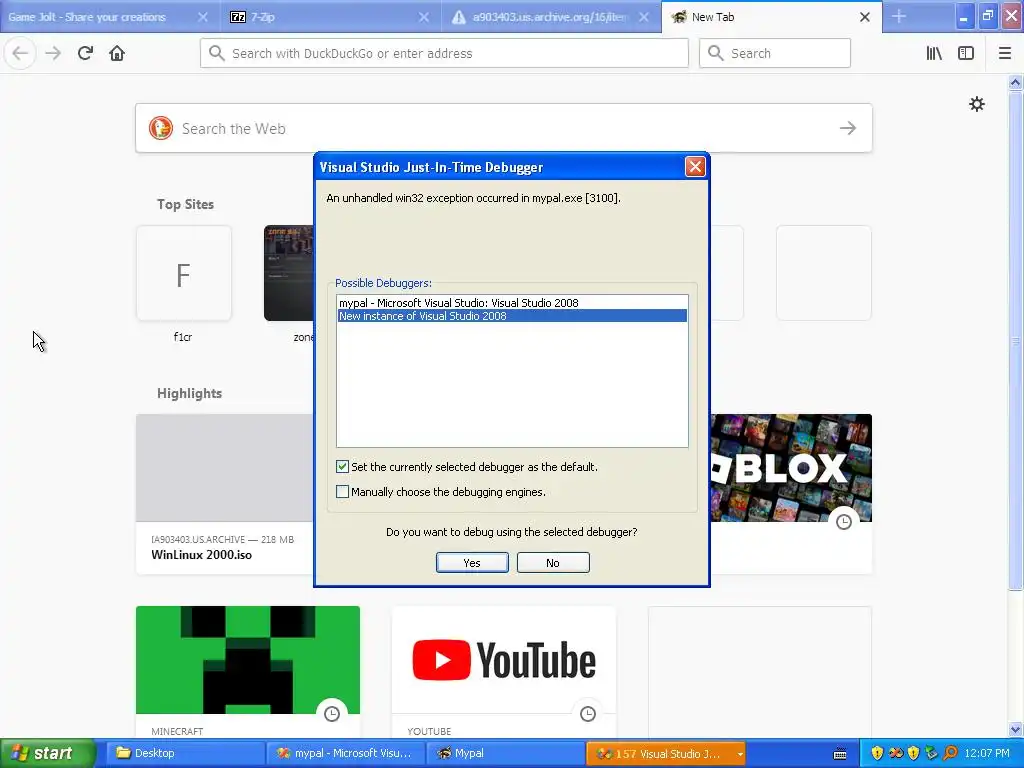Go to the home page icon
The height and width of the screenshot is (768, 1024).
tap(117, 53)
